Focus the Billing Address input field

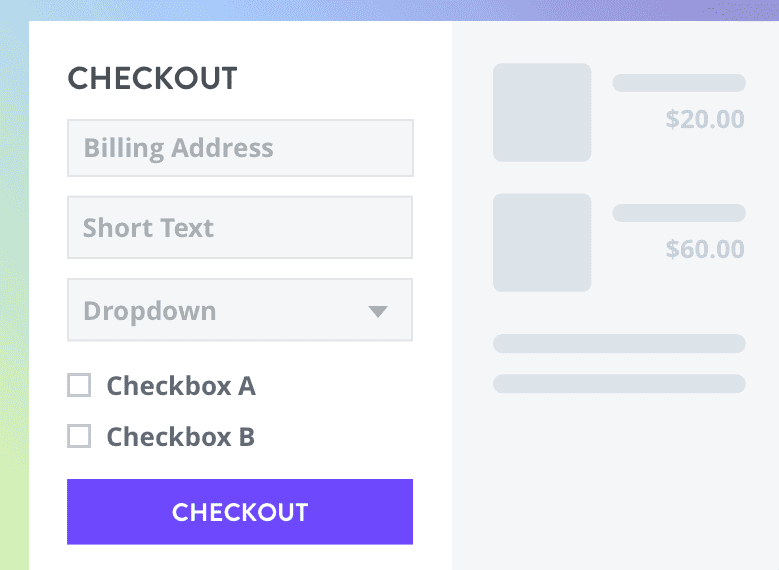pos(239,148)
